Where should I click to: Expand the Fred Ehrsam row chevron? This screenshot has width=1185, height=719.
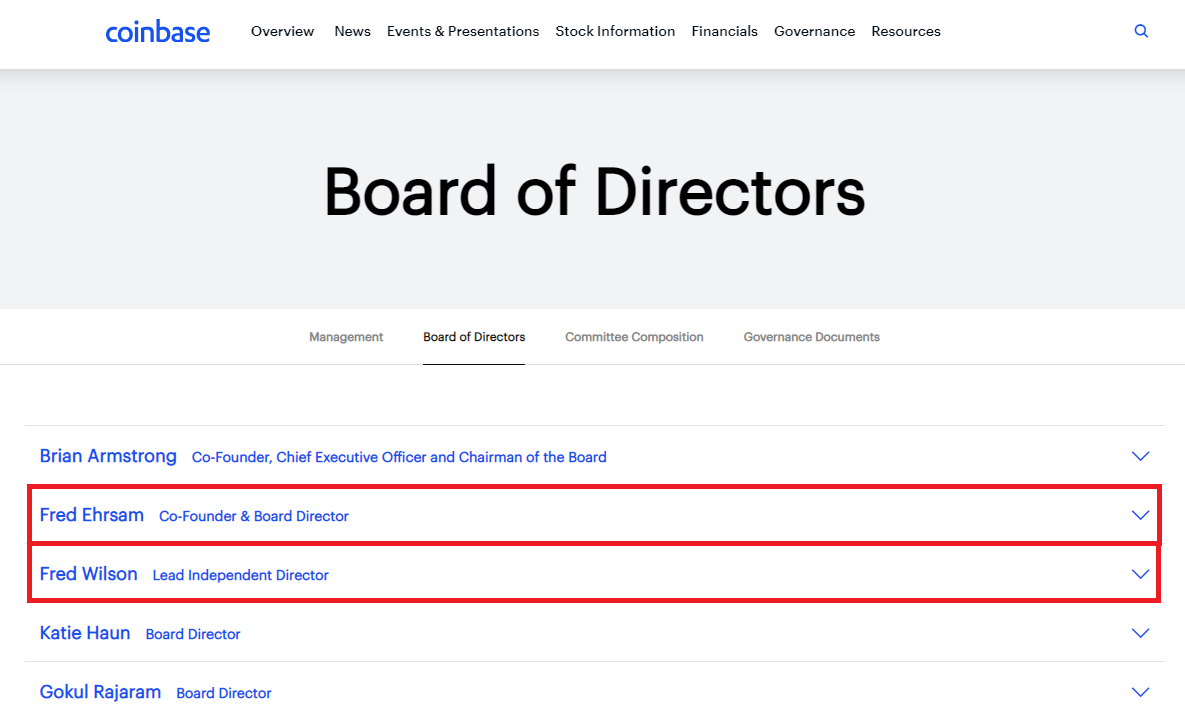pos(1140,515)
